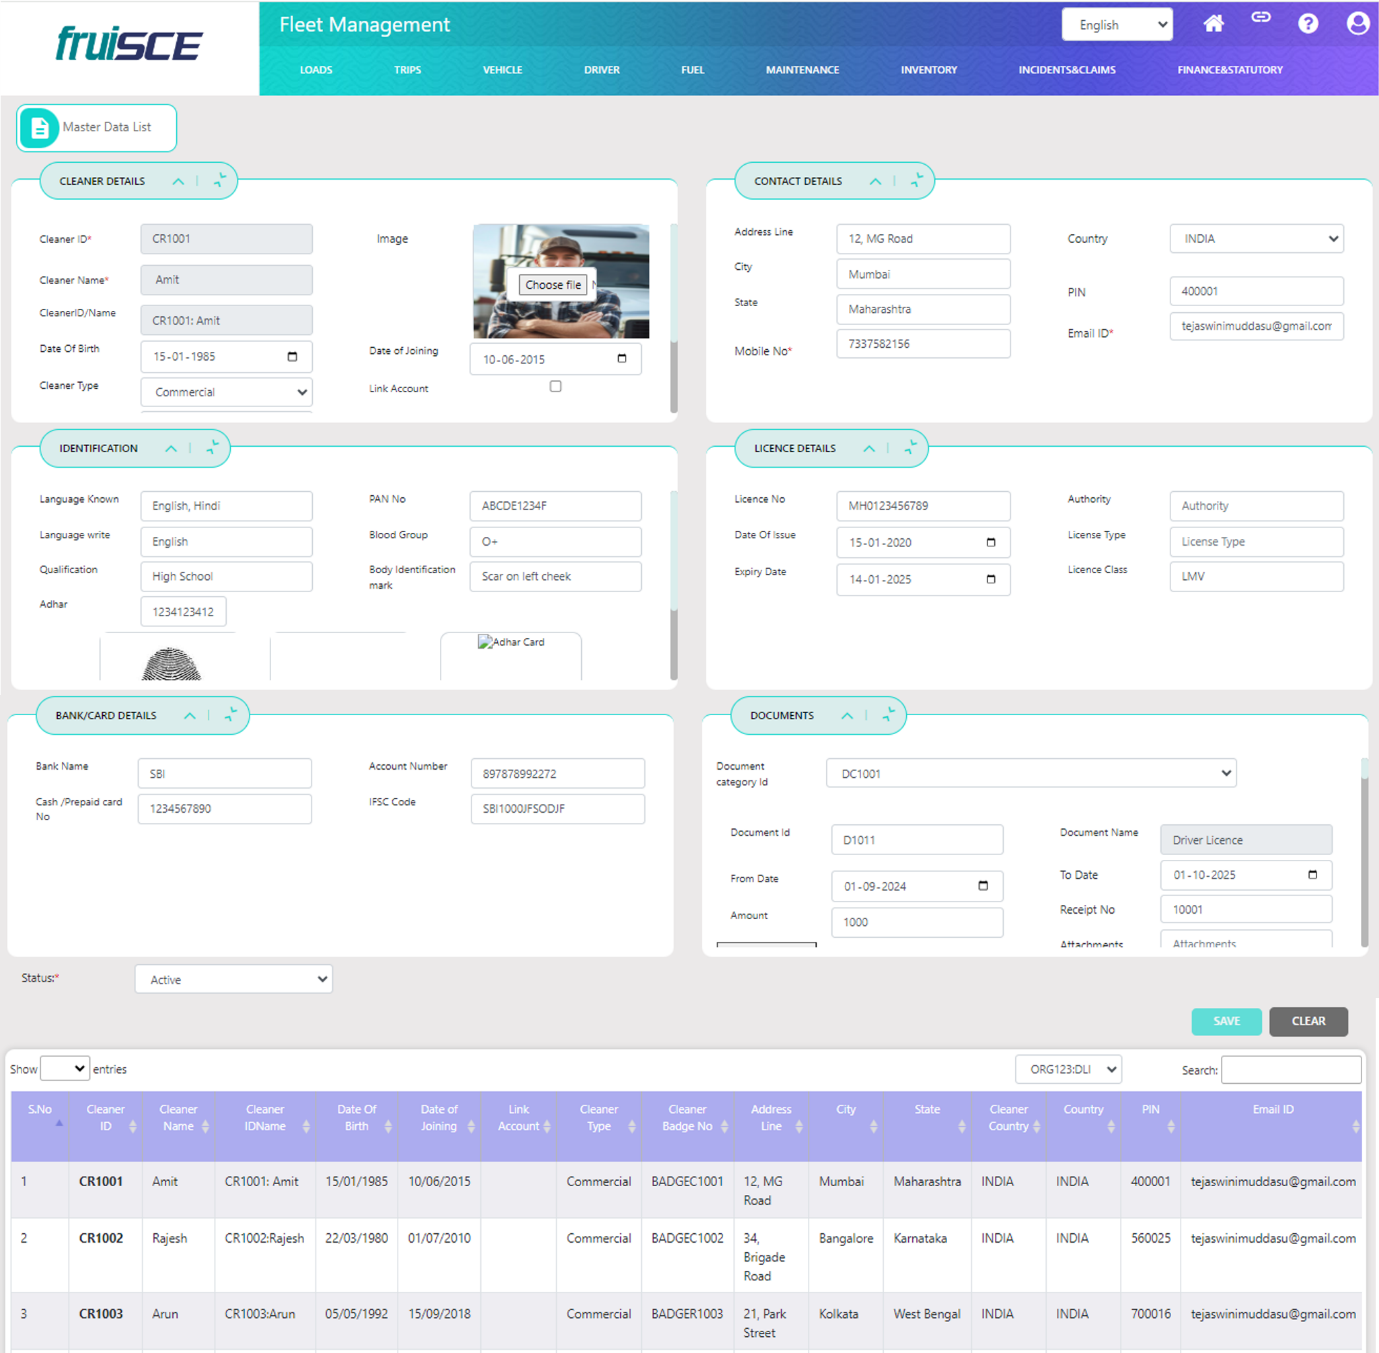Go to the VEHICLE menu

pyautogui.click(x=502, y=70)
